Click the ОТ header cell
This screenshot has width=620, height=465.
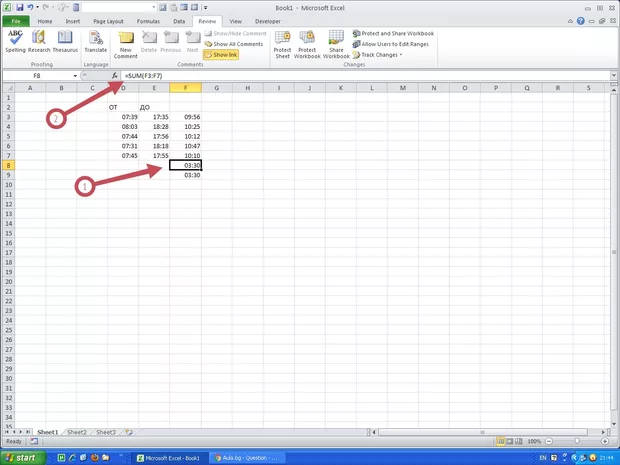[123, 107]
